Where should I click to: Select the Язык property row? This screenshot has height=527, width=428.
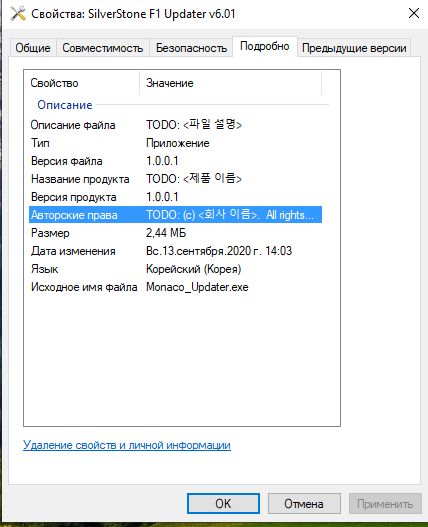(175, 269)
